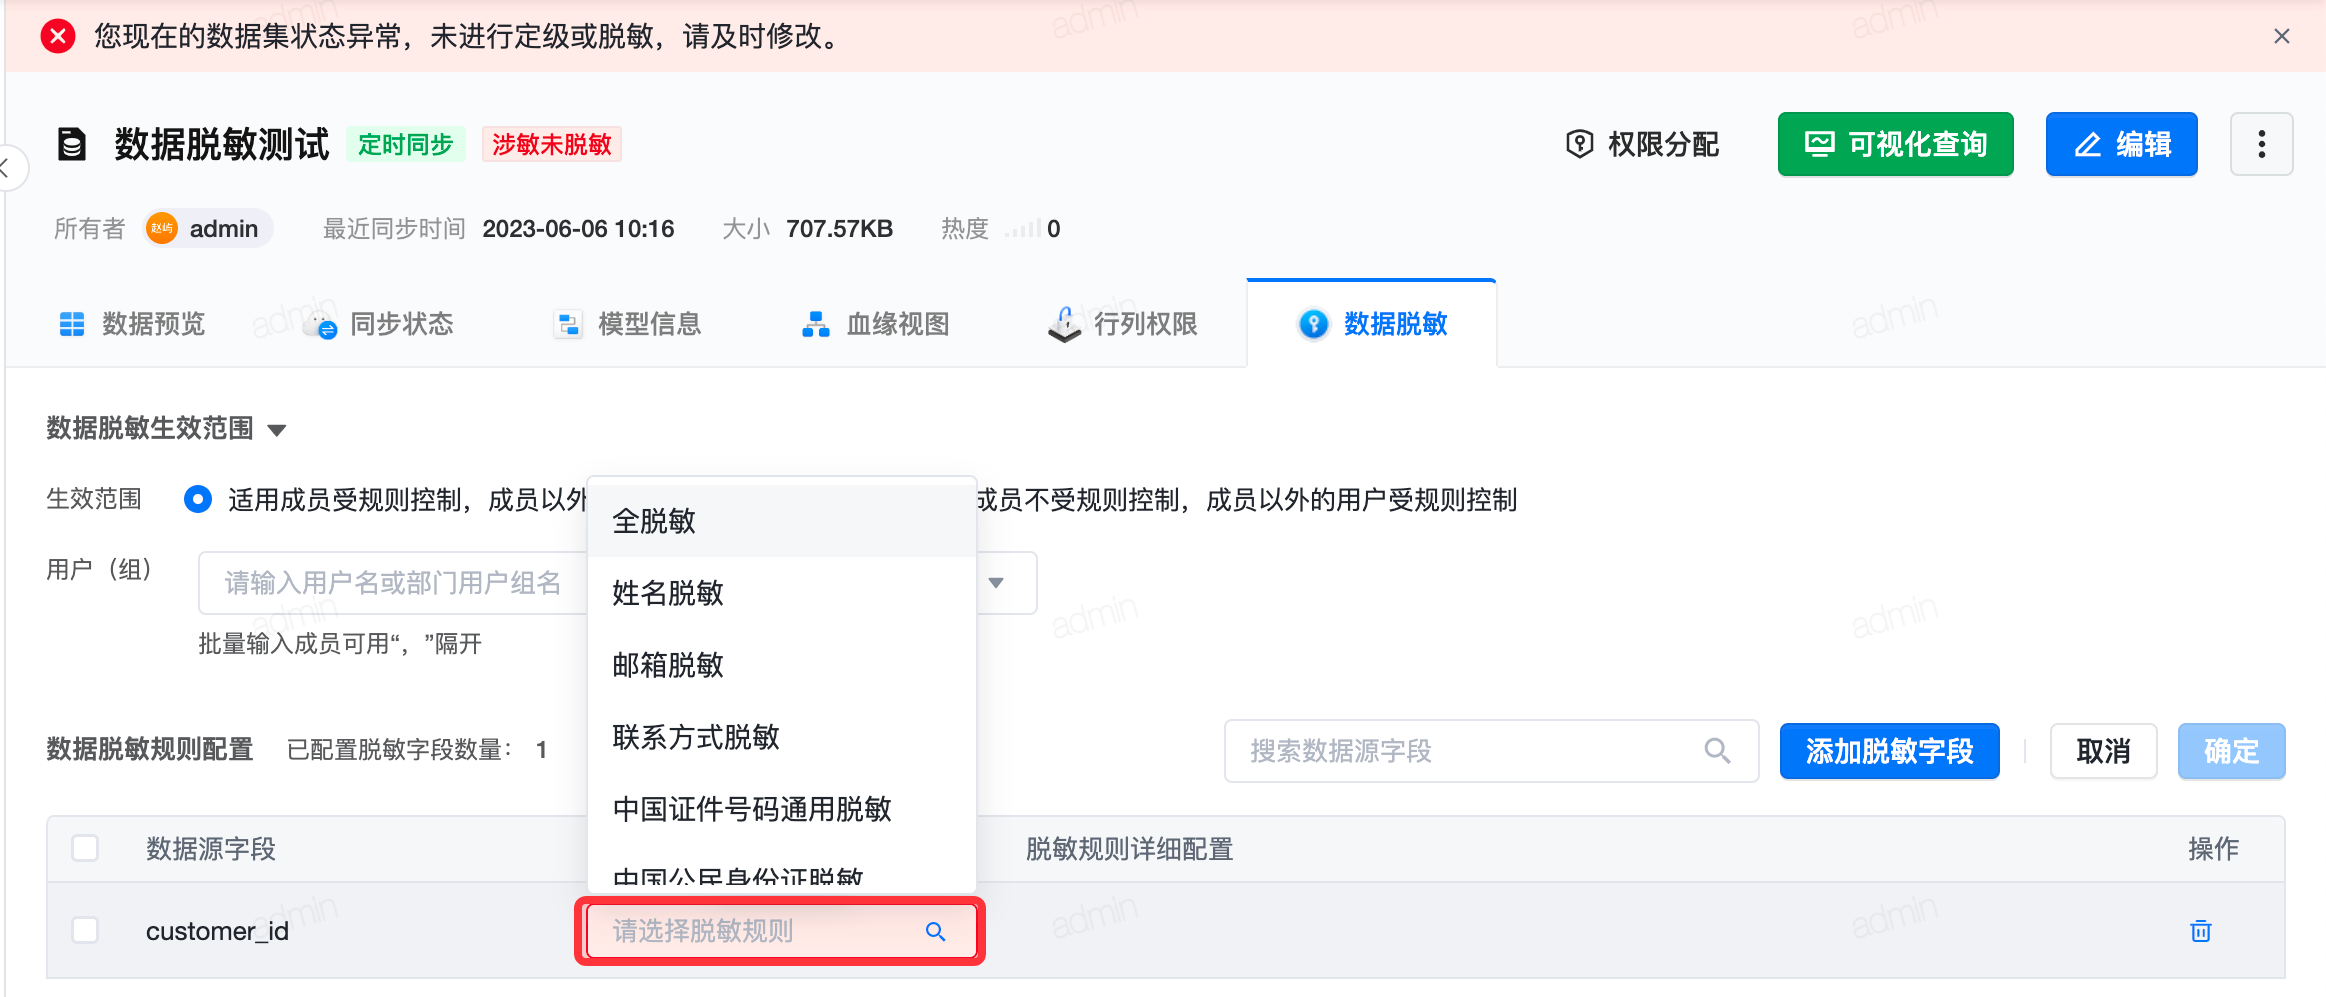
Task: Open the 请选择脱敏规则 dropdown
Action: 780,931
